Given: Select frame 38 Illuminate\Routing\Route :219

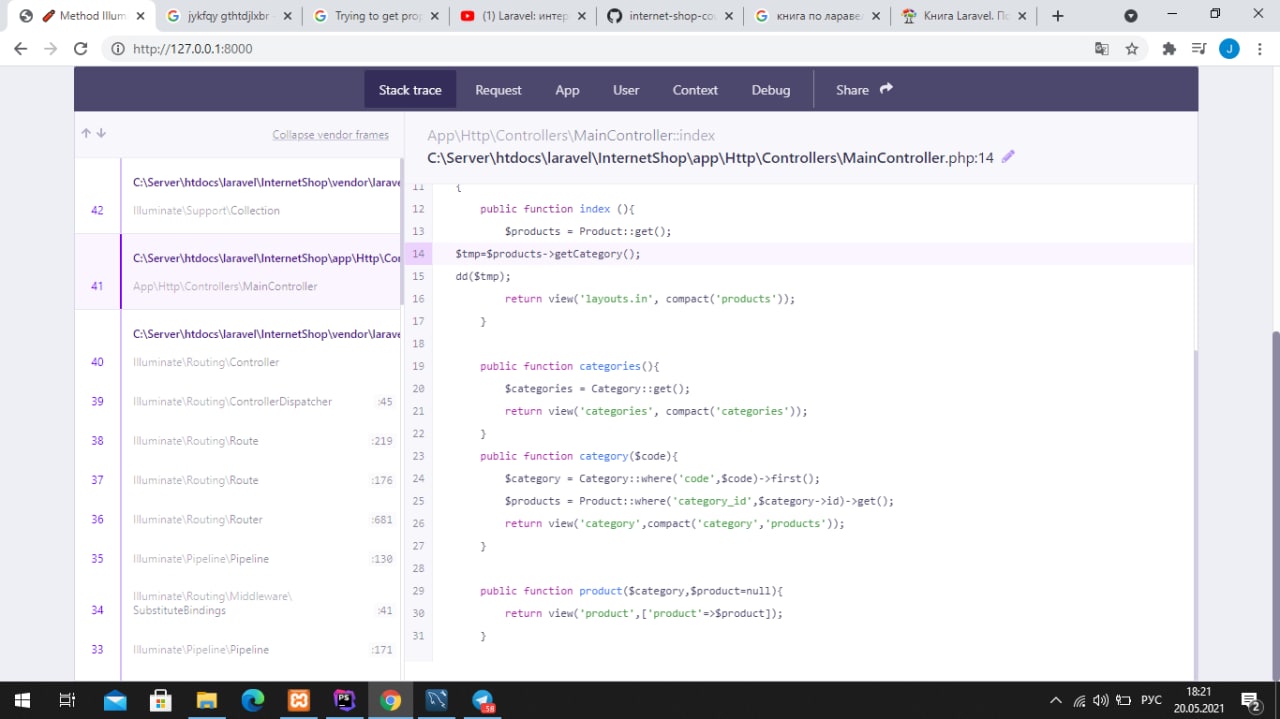Looking at the screenshot, I should coord(238,441).
